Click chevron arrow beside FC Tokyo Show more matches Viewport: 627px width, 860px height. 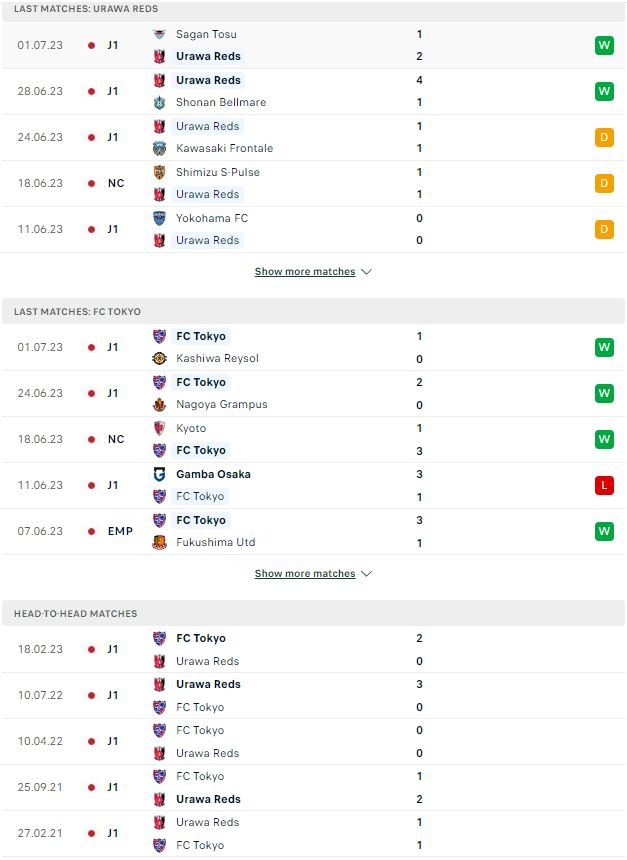tap(367, 574)
